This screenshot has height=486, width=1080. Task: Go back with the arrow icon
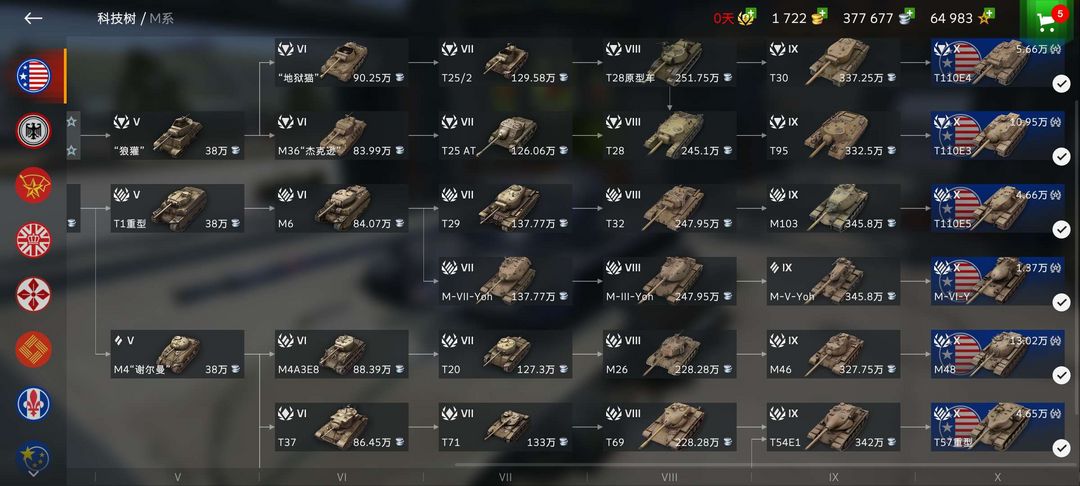[x=33, y=19]
